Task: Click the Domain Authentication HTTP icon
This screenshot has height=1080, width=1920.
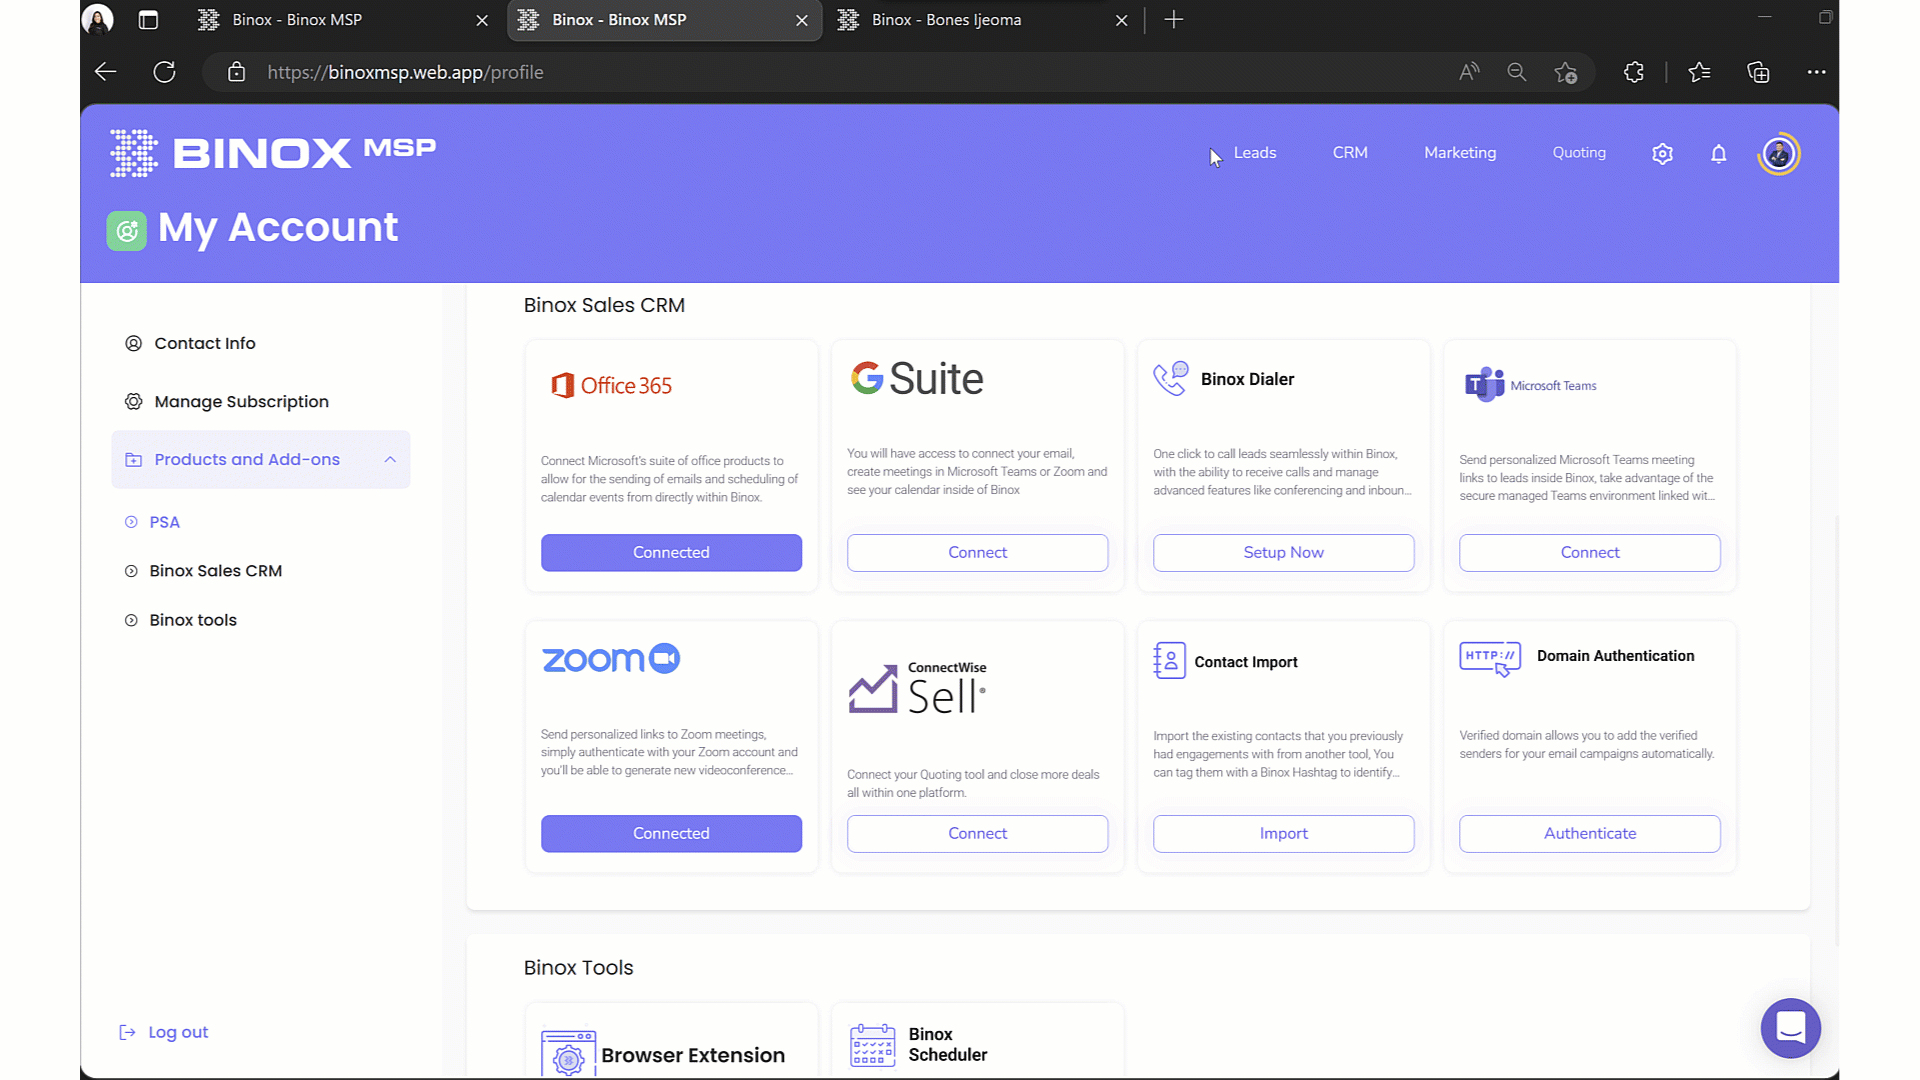Action: (x=1490, y=659)
